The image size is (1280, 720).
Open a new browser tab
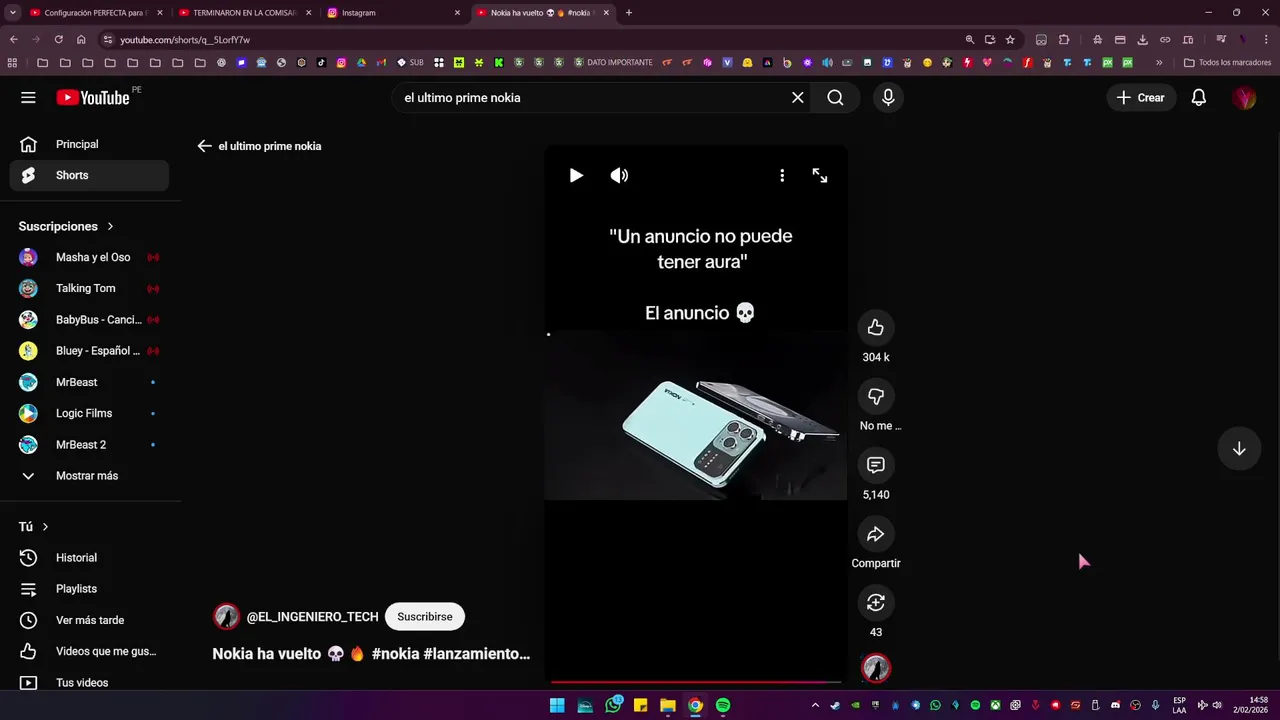click(x=628, y=13)
